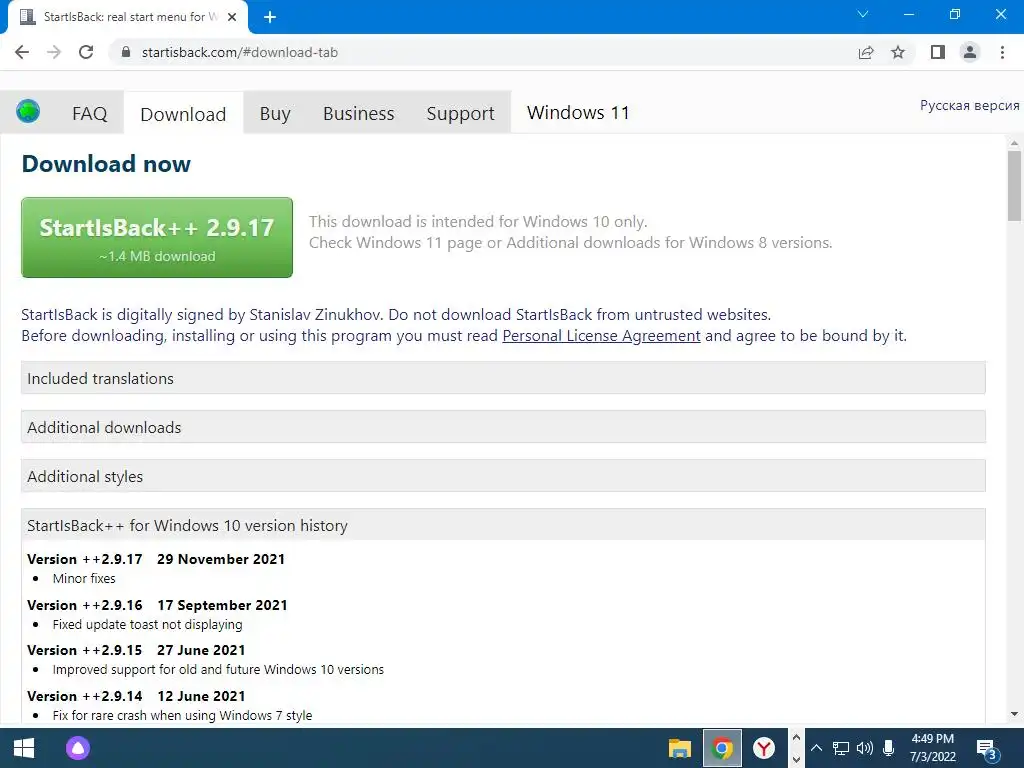Click the microphone tray icon
Image resolution: width=1024 pixels, height=768 pixels.
click(x=888, y=748)
